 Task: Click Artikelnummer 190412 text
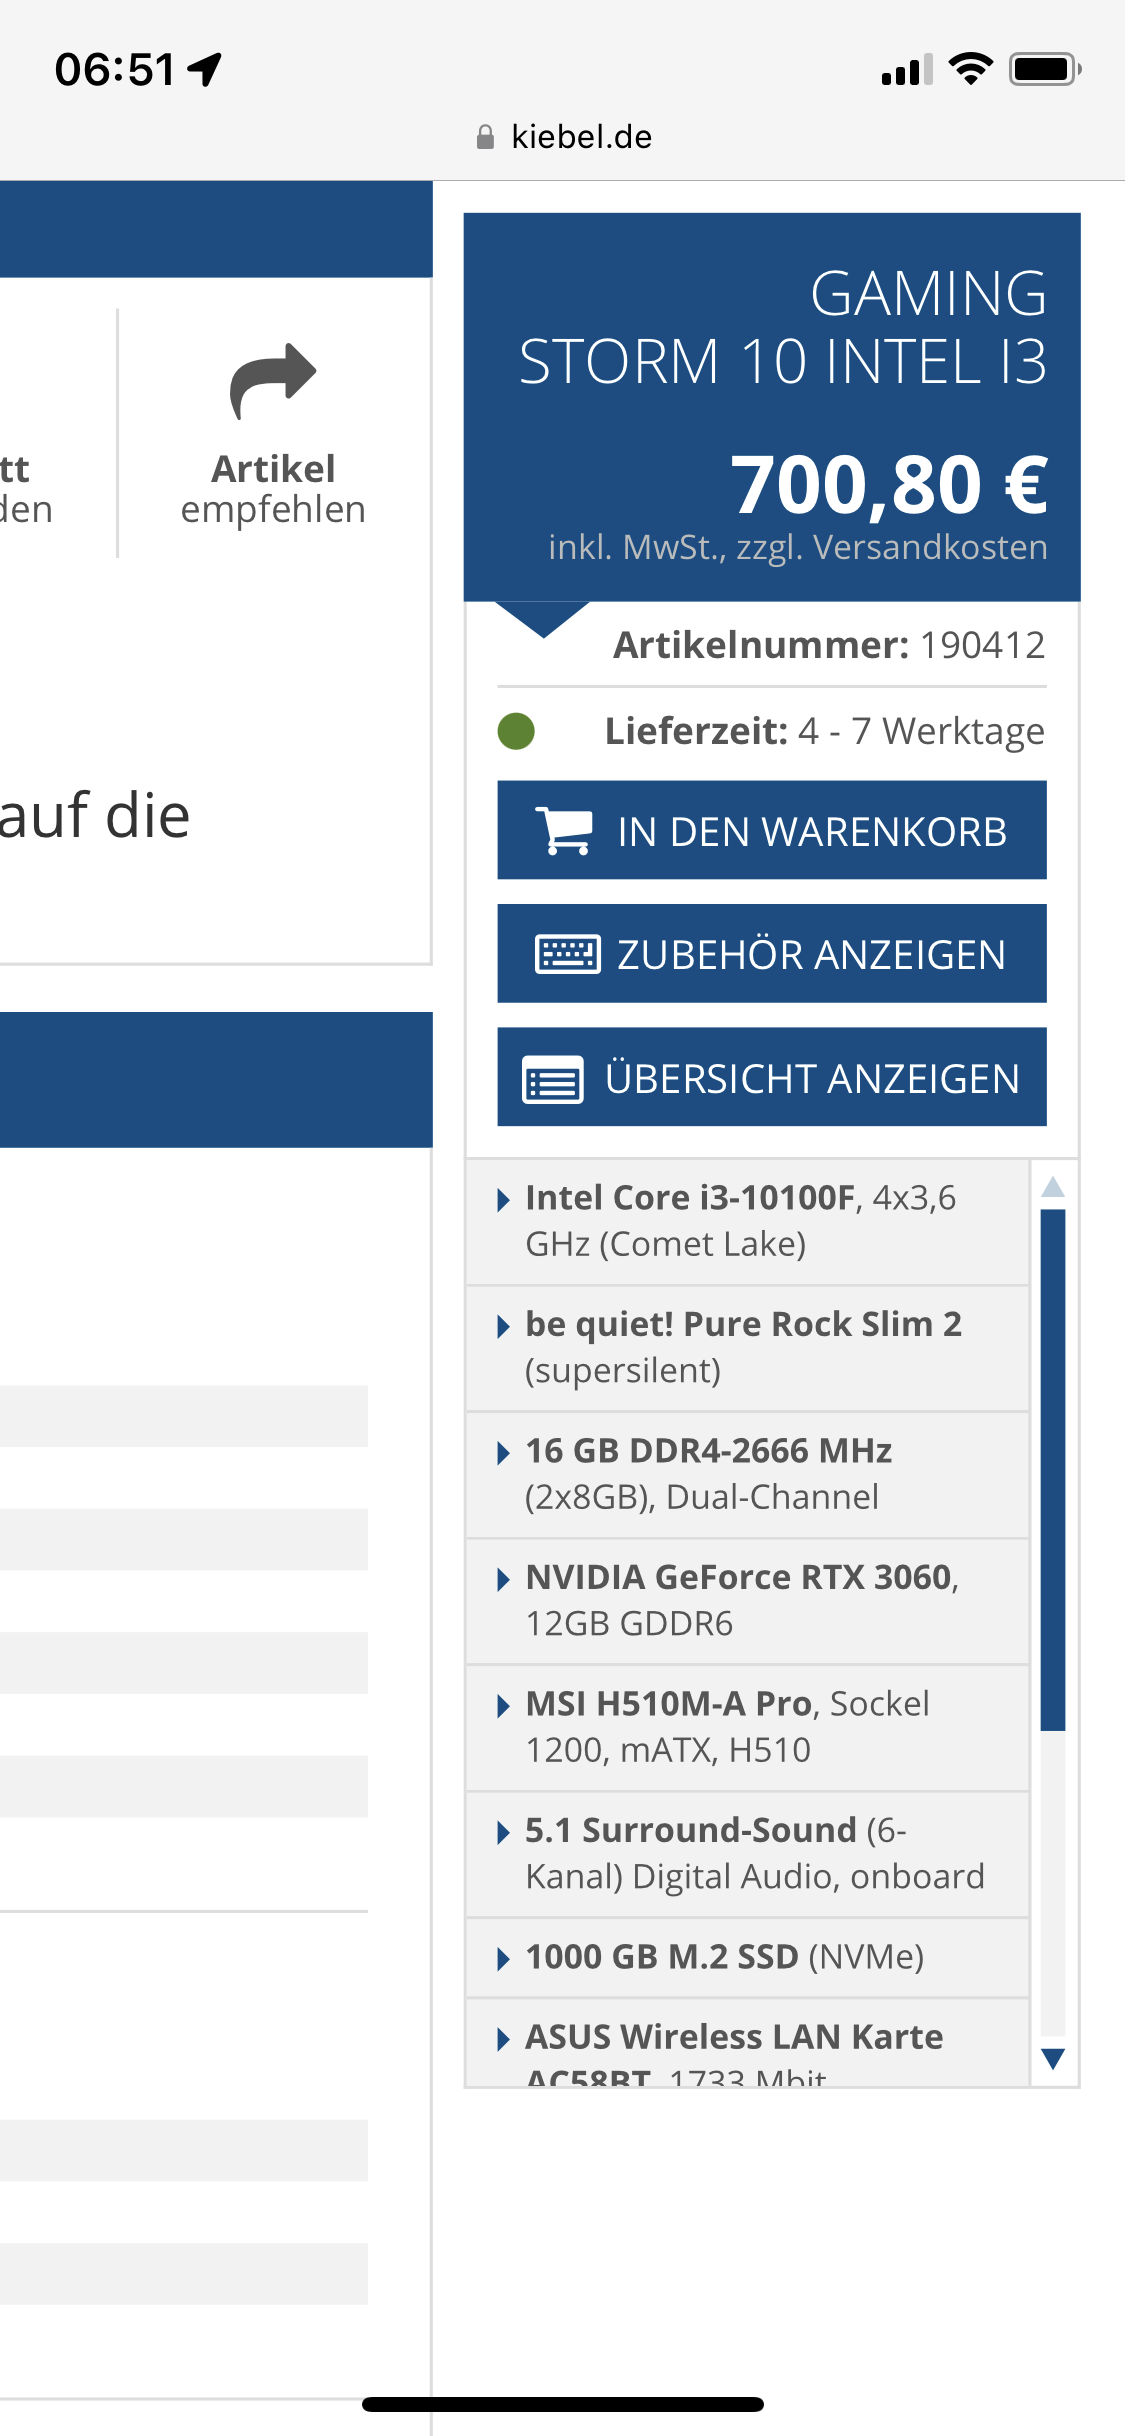(829, 645)
